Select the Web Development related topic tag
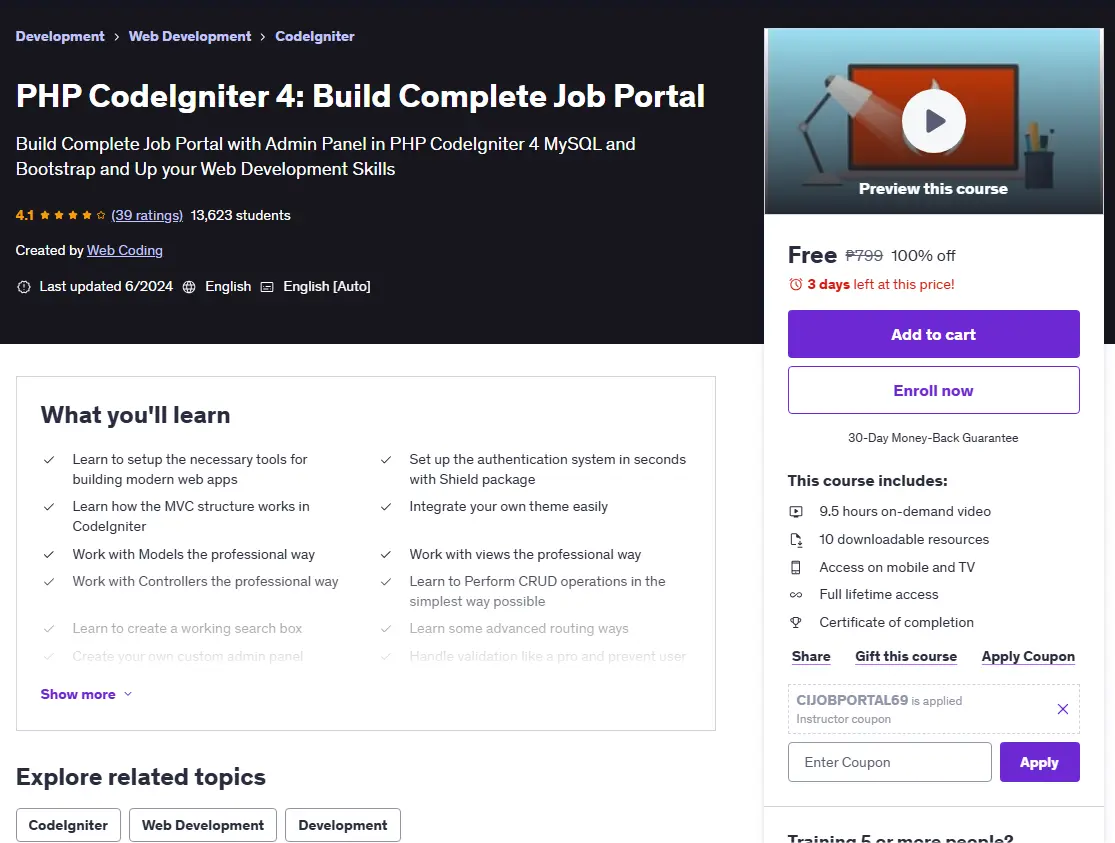The width and height of the screenshot is (1115, 843). (x=203, y=825)
